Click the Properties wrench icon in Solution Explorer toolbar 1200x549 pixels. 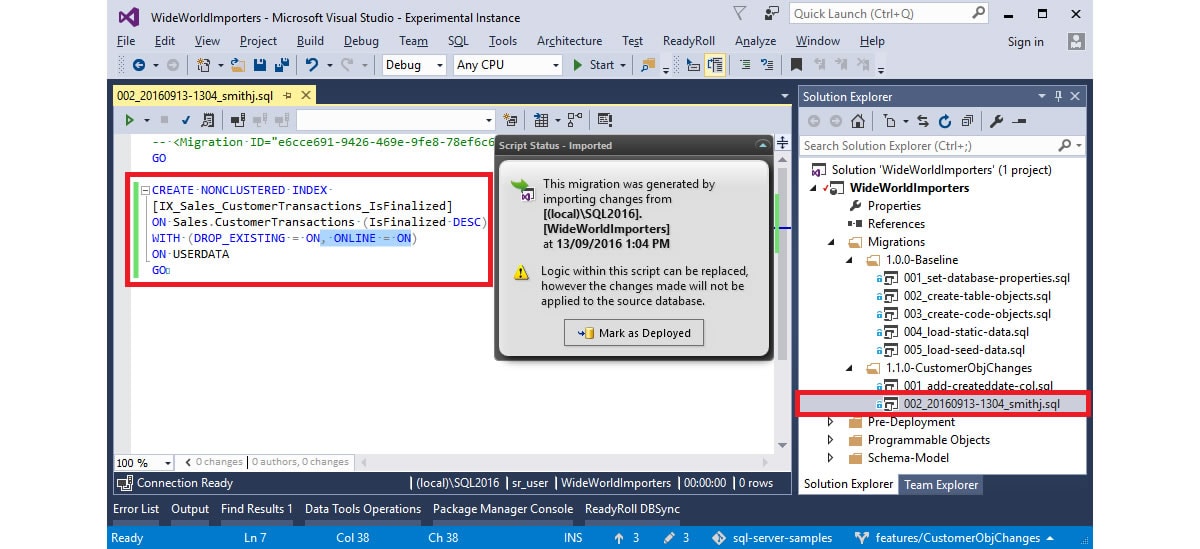click(x=996, y=121)
